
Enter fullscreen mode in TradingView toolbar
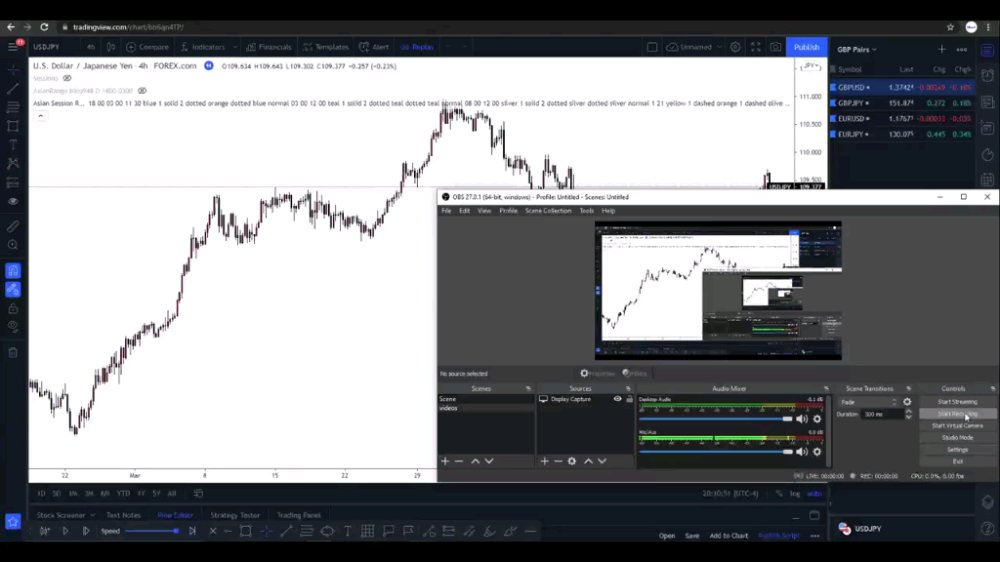tap(756, 47)
